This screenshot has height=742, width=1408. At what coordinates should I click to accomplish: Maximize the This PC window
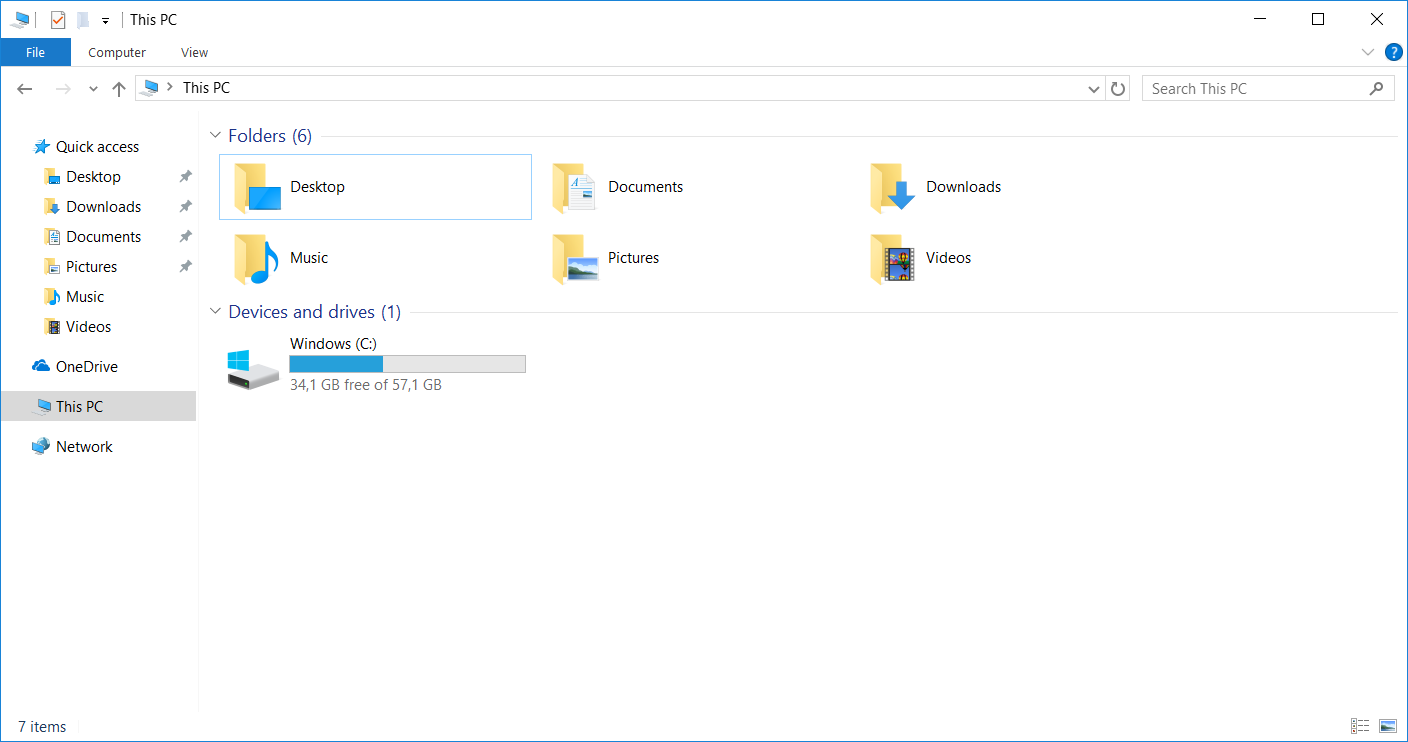click(1318, 19)
